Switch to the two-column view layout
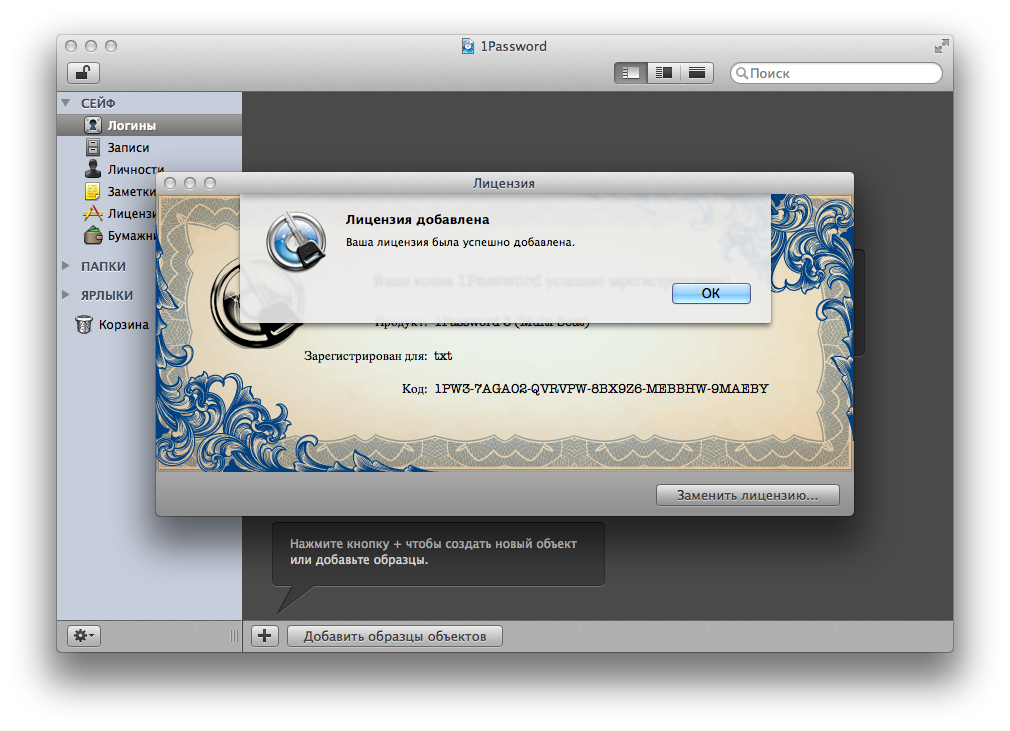Viewport: 1010px width, 731px height. (x=663, y=73)
